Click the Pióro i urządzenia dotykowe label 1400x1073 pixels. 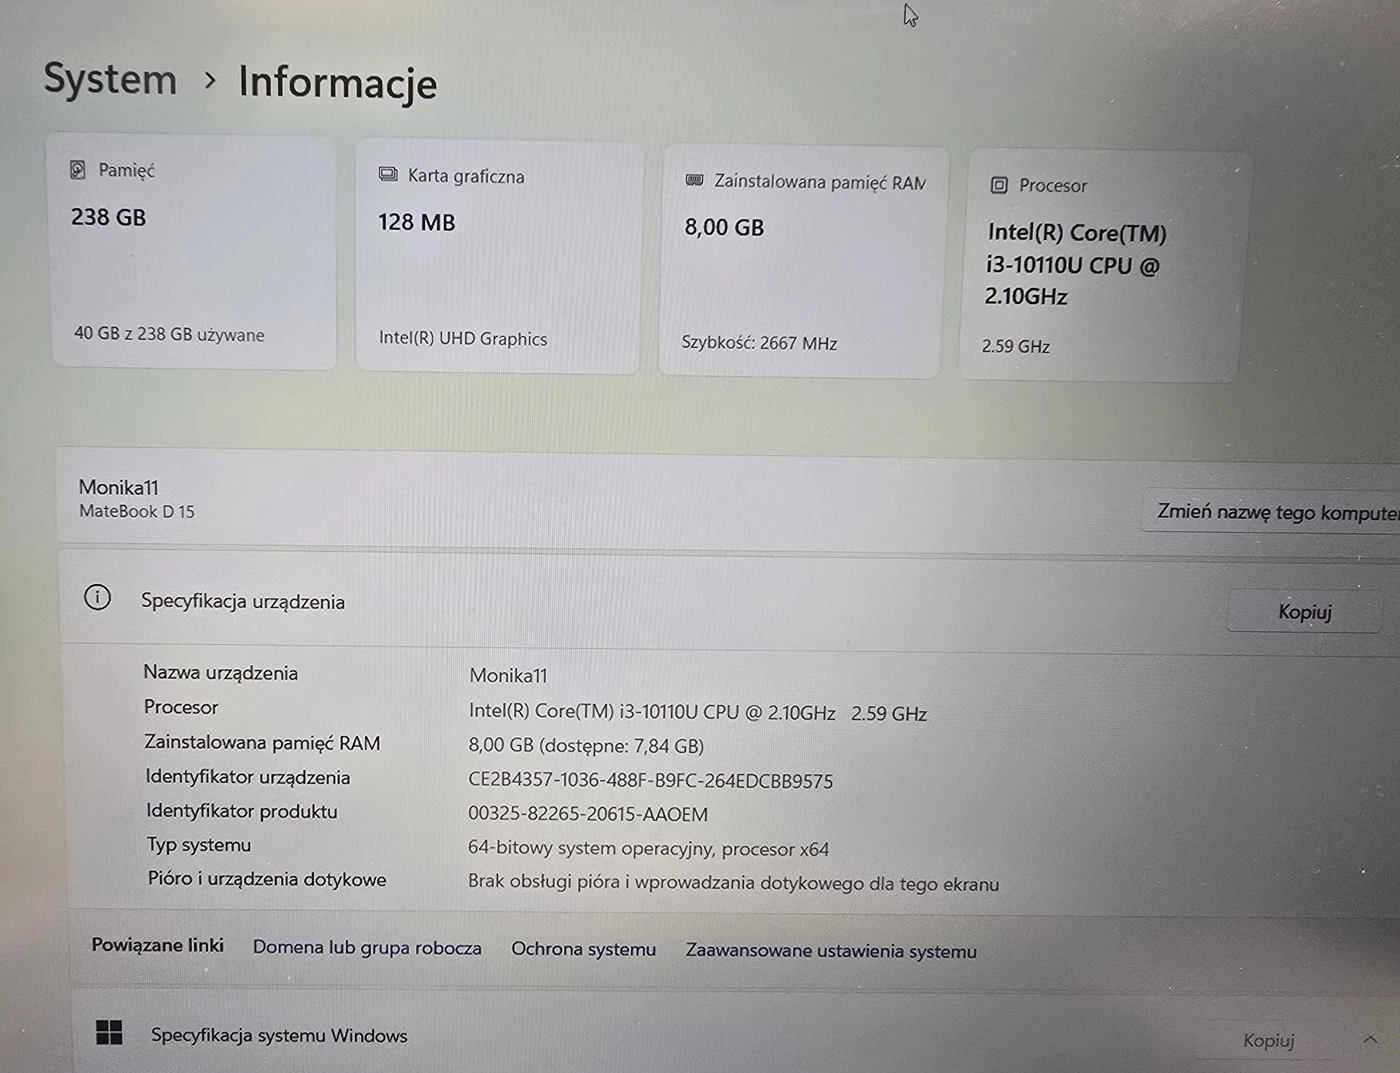(x=267, y=879)
